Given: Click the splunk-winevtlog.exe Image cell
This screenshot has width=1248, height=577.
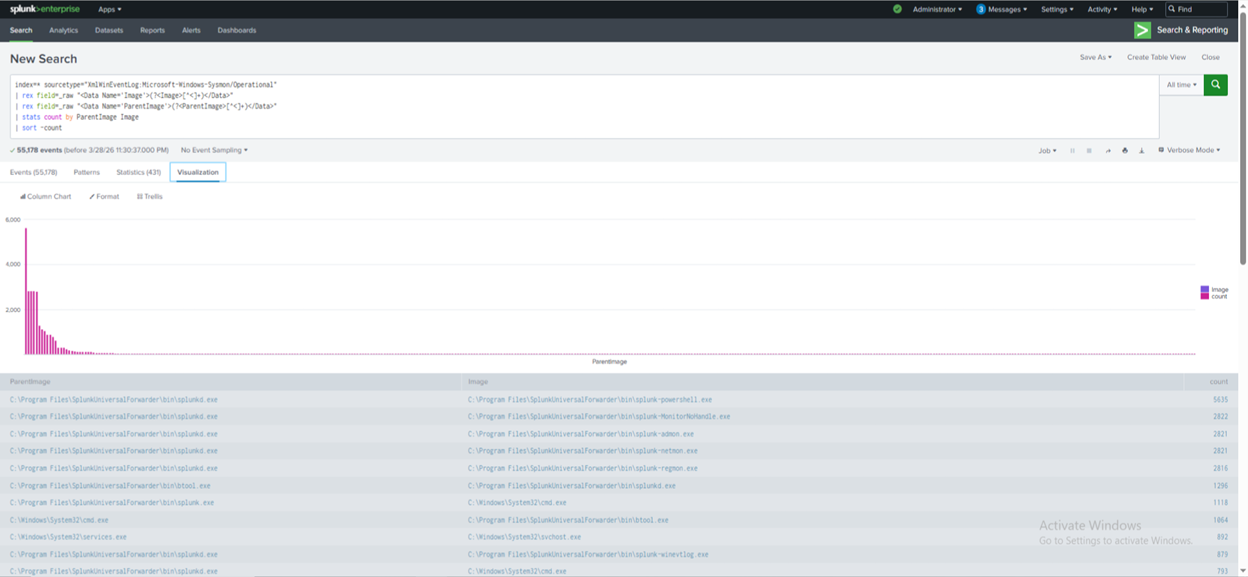Looking at the screenshot, I should [x=588, y=554].
